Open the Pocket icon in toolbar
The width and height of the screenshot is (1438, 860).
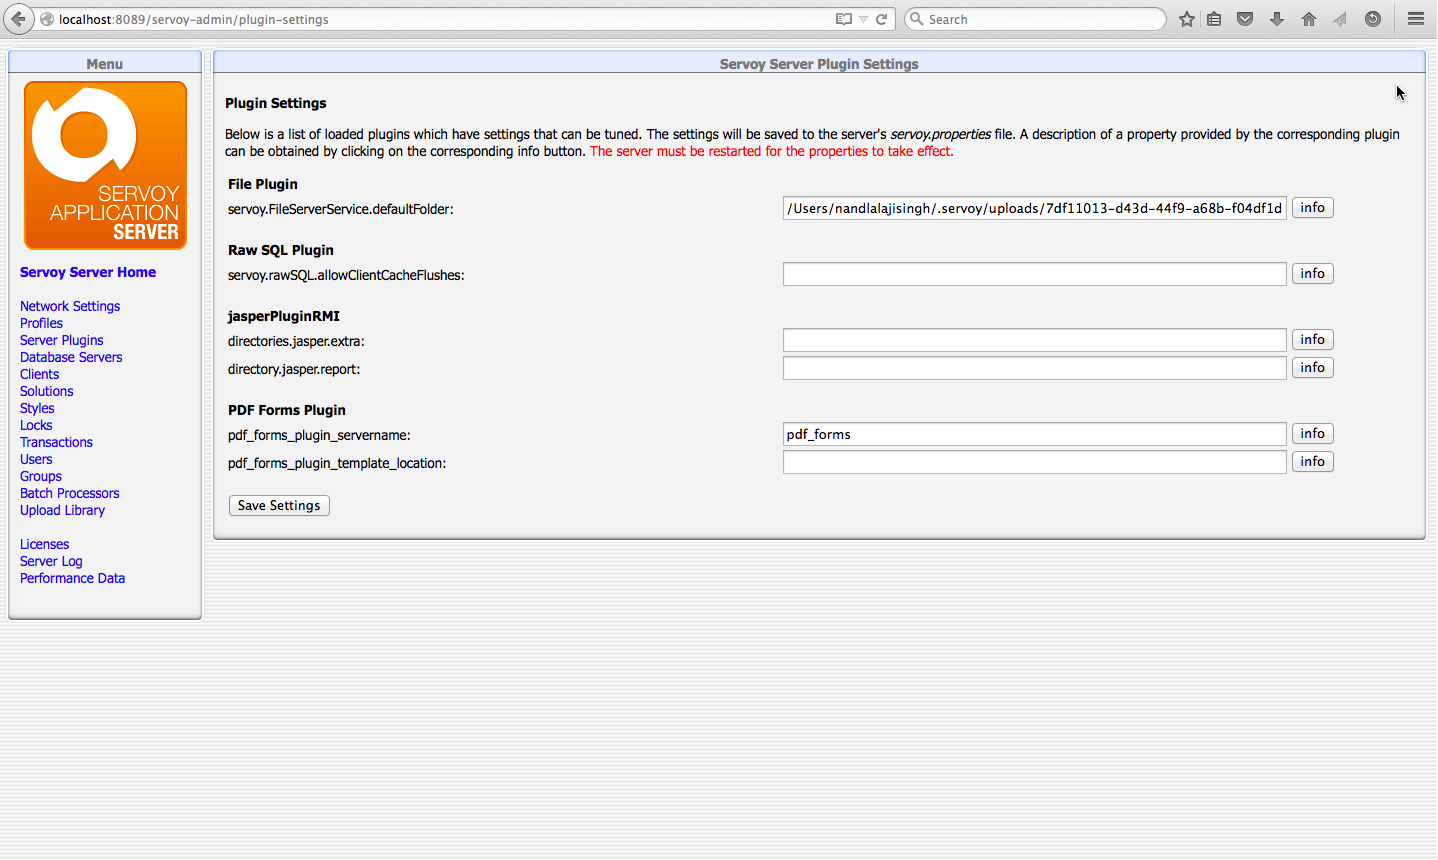point(1245,19)
